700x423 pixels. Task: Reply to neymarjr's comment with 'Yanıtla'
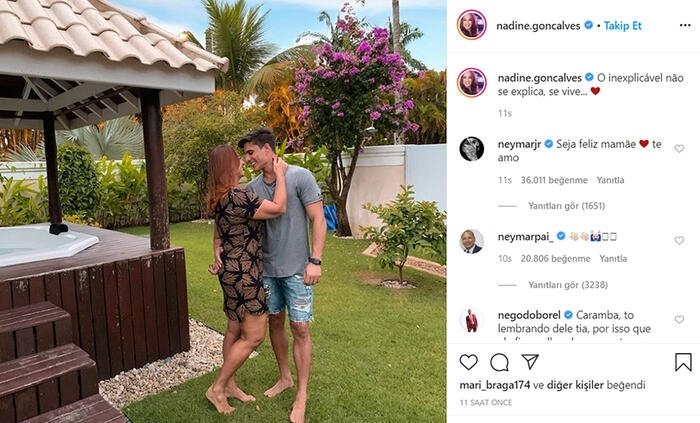click(x=610, y=180)
